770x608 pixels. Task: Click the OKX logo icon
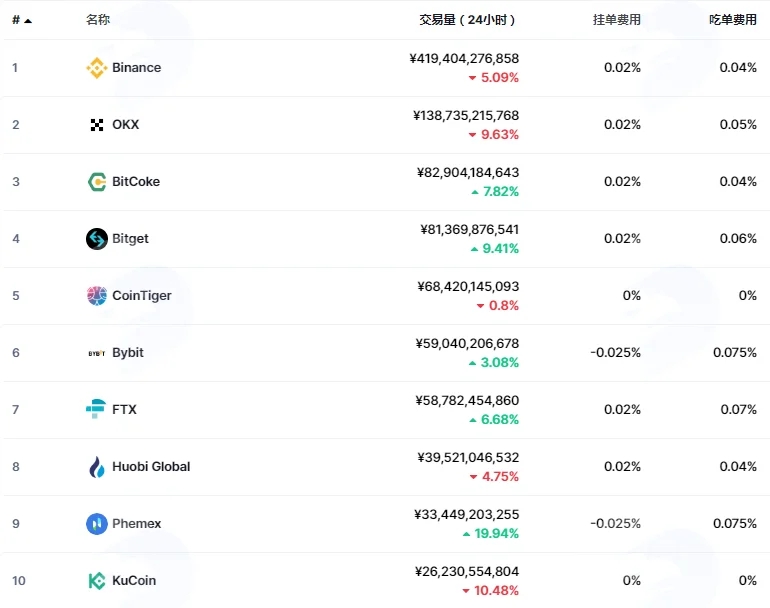click(x=97, y=125)
